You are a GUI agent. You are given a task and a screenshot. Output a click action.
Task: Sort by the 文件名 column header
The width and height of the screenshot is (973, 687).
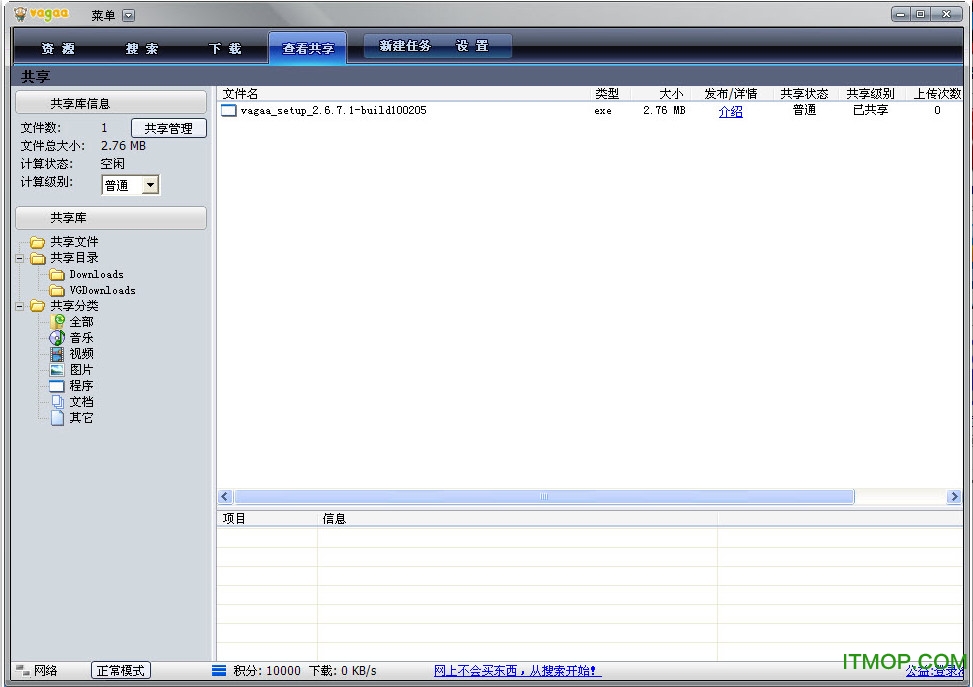[403, 94]
